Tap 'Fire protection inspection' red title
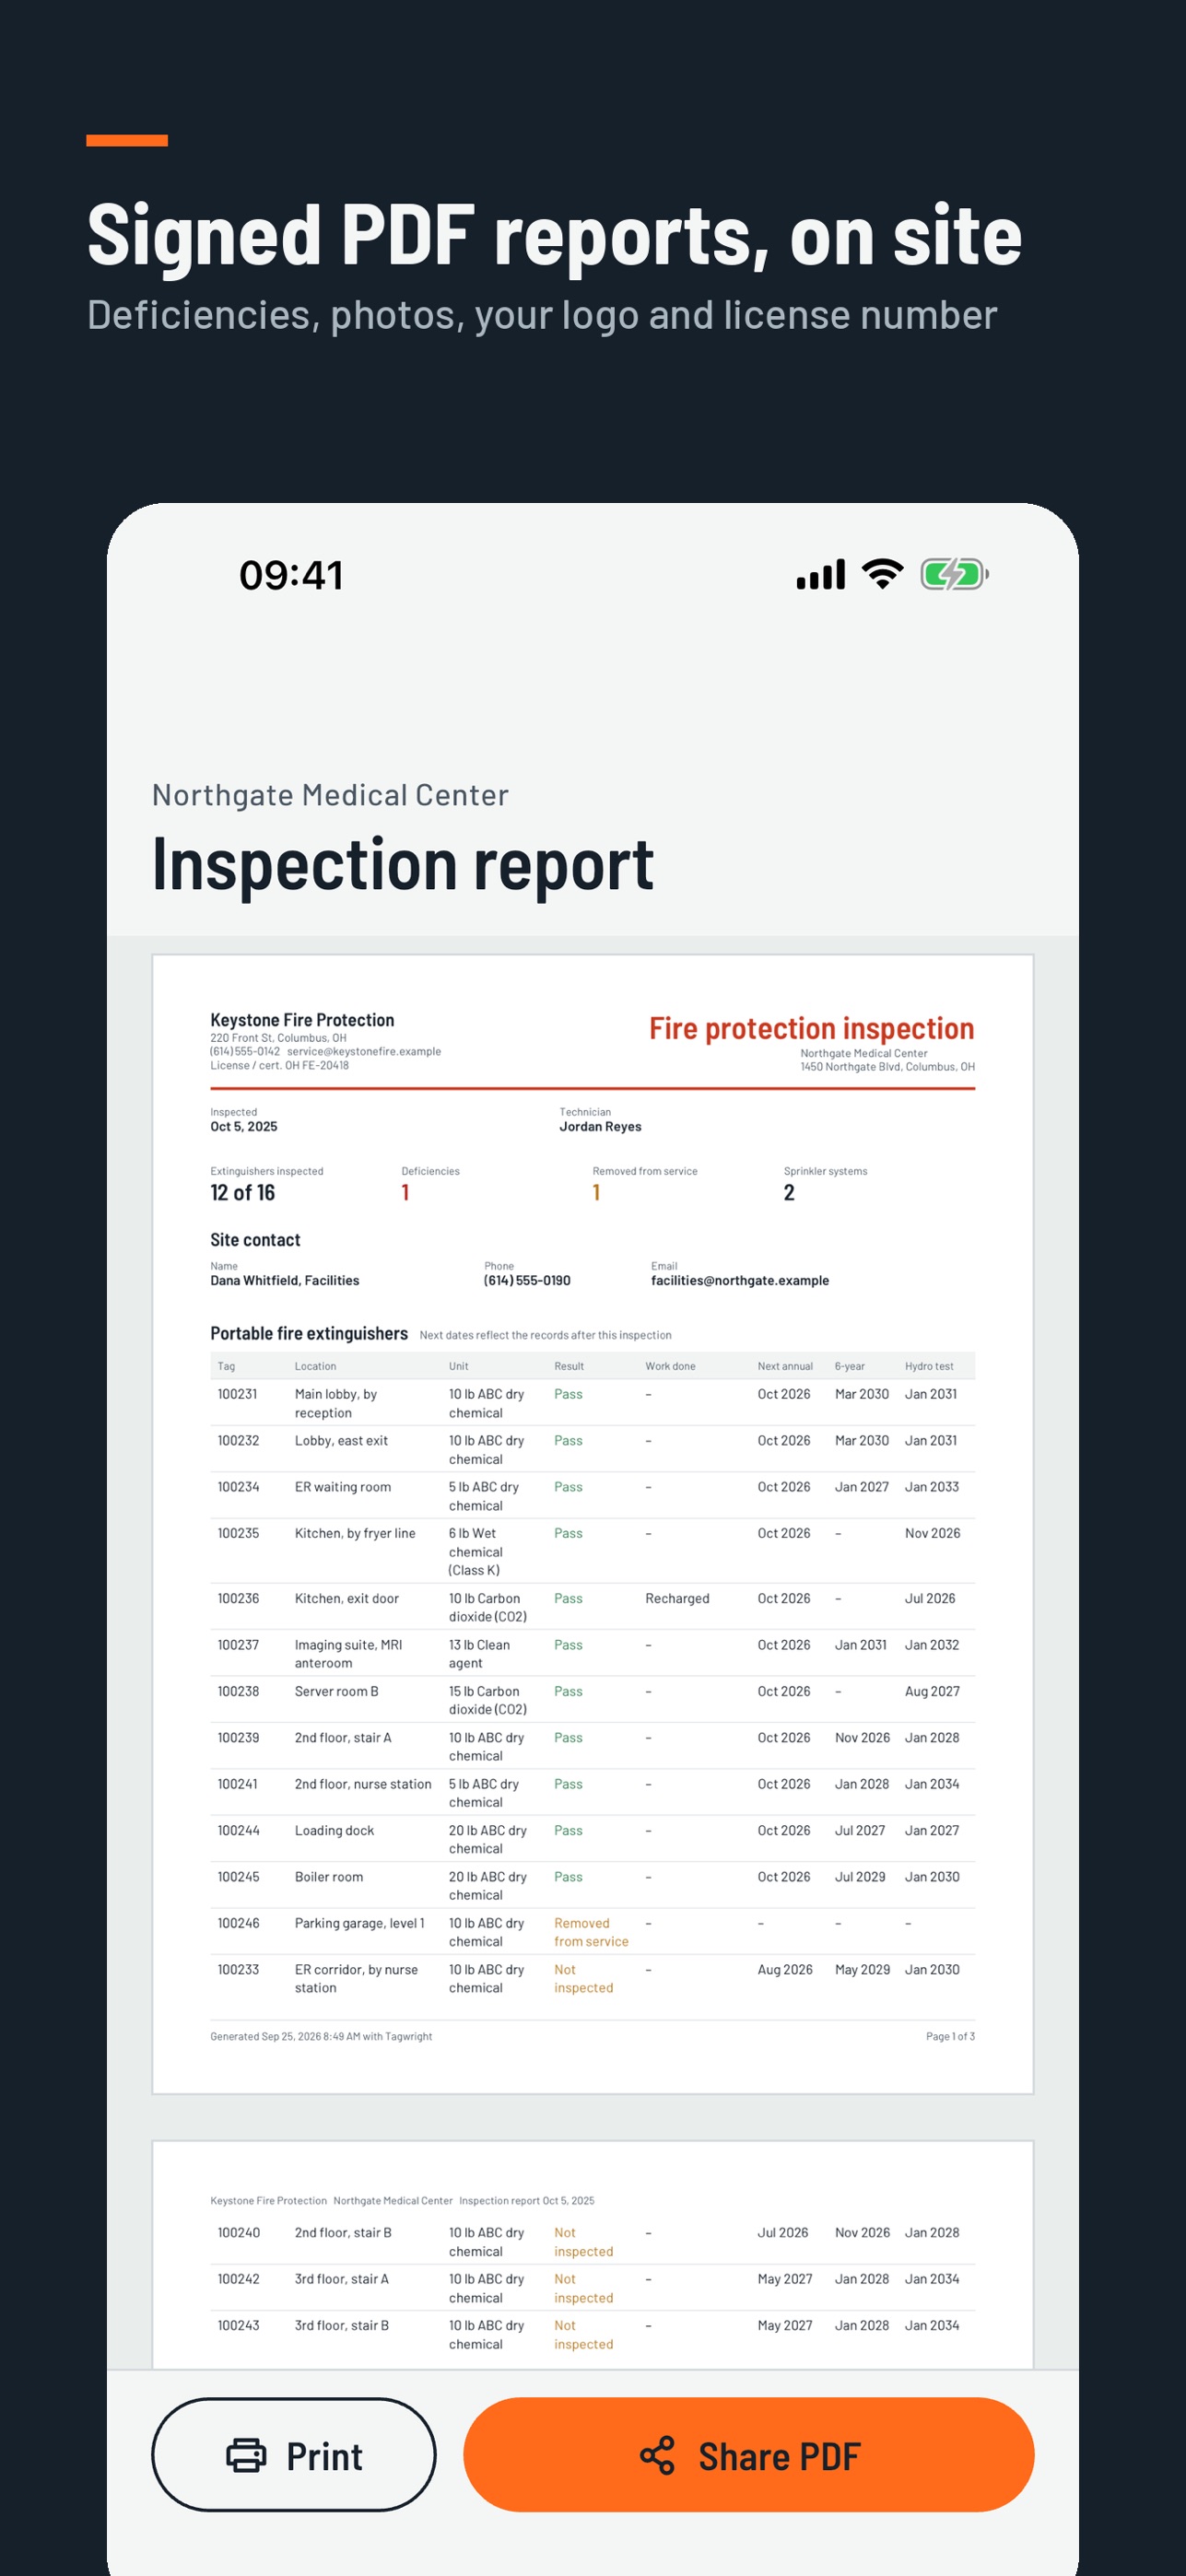Image resolution: width=1186 pixels, height=2576 pixels. (811, 1028)
